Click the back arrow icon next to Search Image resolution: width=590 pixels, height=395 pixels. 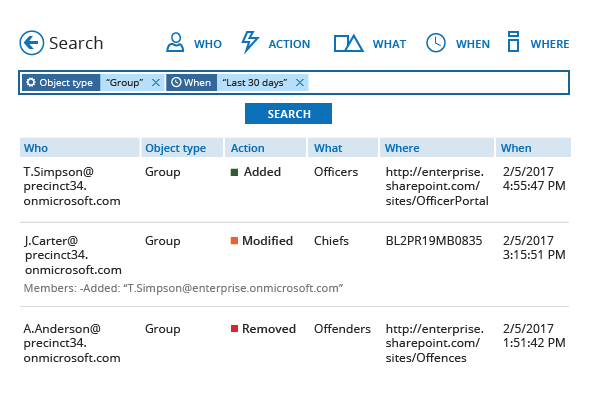(x=32, y=43)
